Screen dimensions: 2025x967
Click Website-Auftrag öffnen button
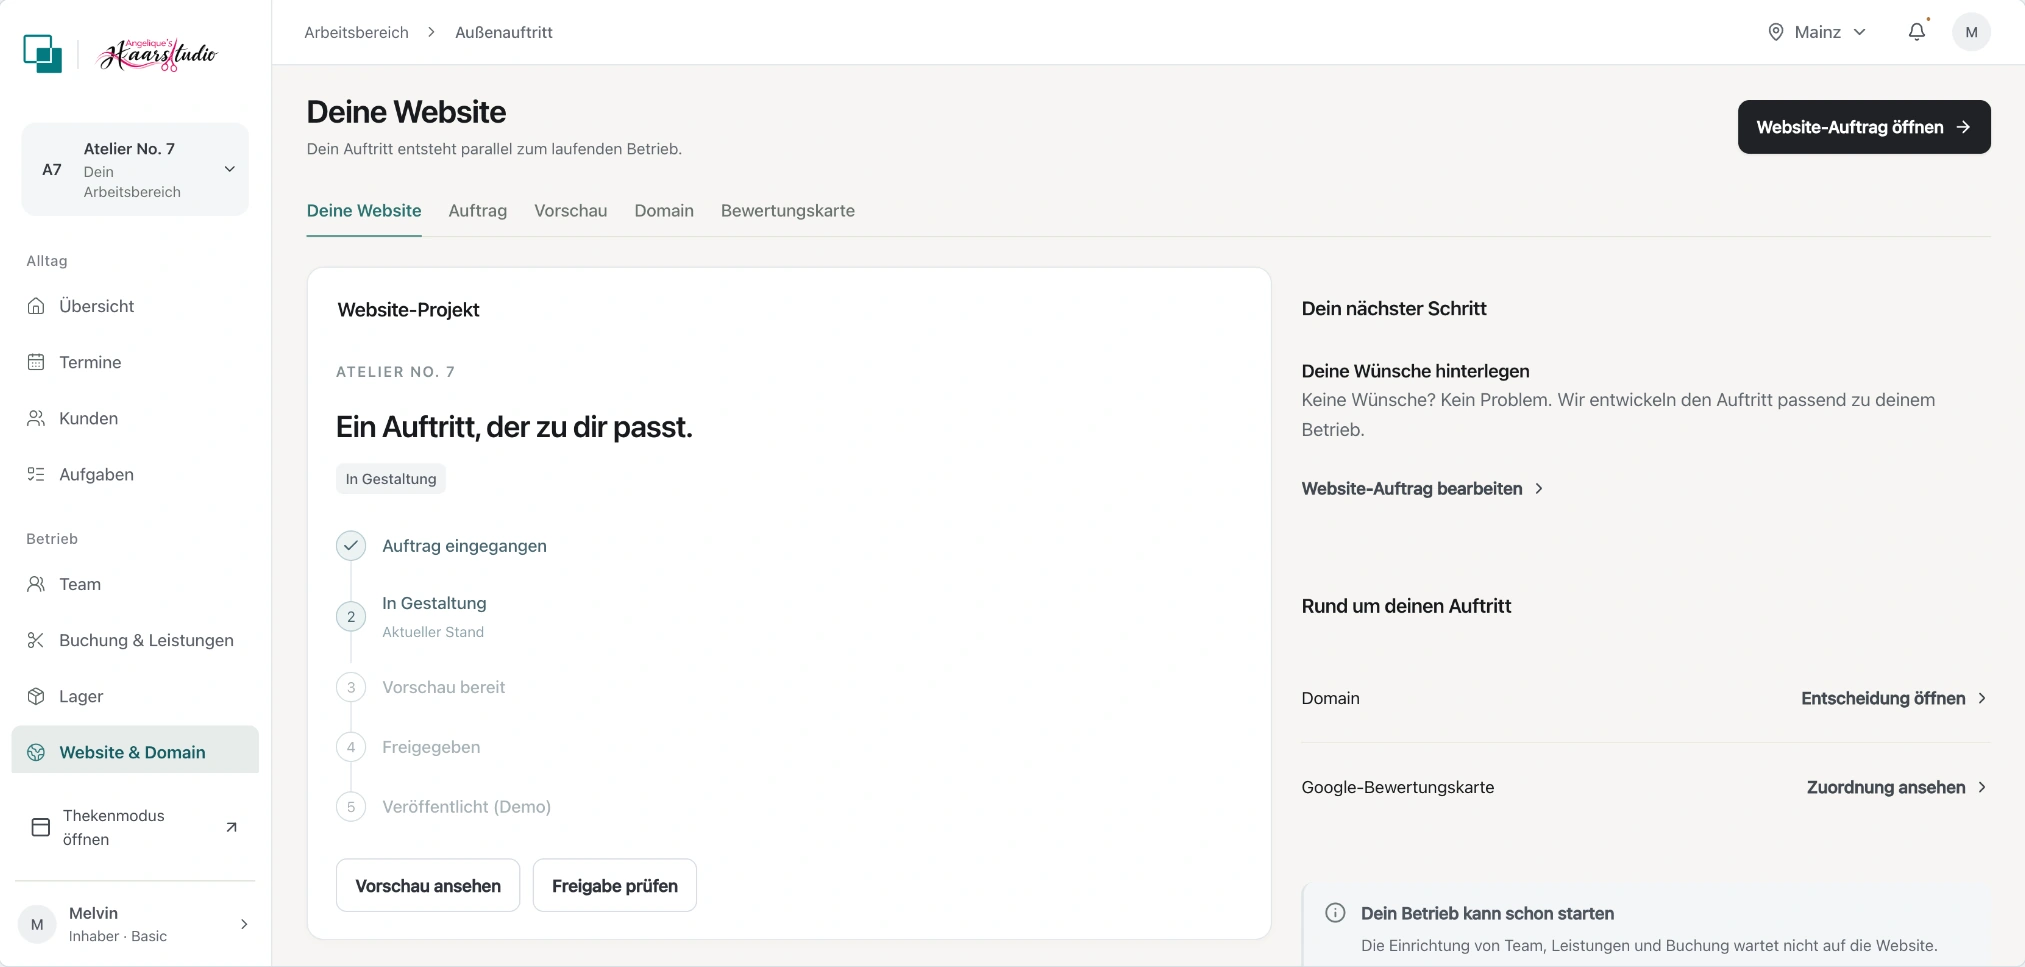pyautogui.click(x=1864, y=127)
